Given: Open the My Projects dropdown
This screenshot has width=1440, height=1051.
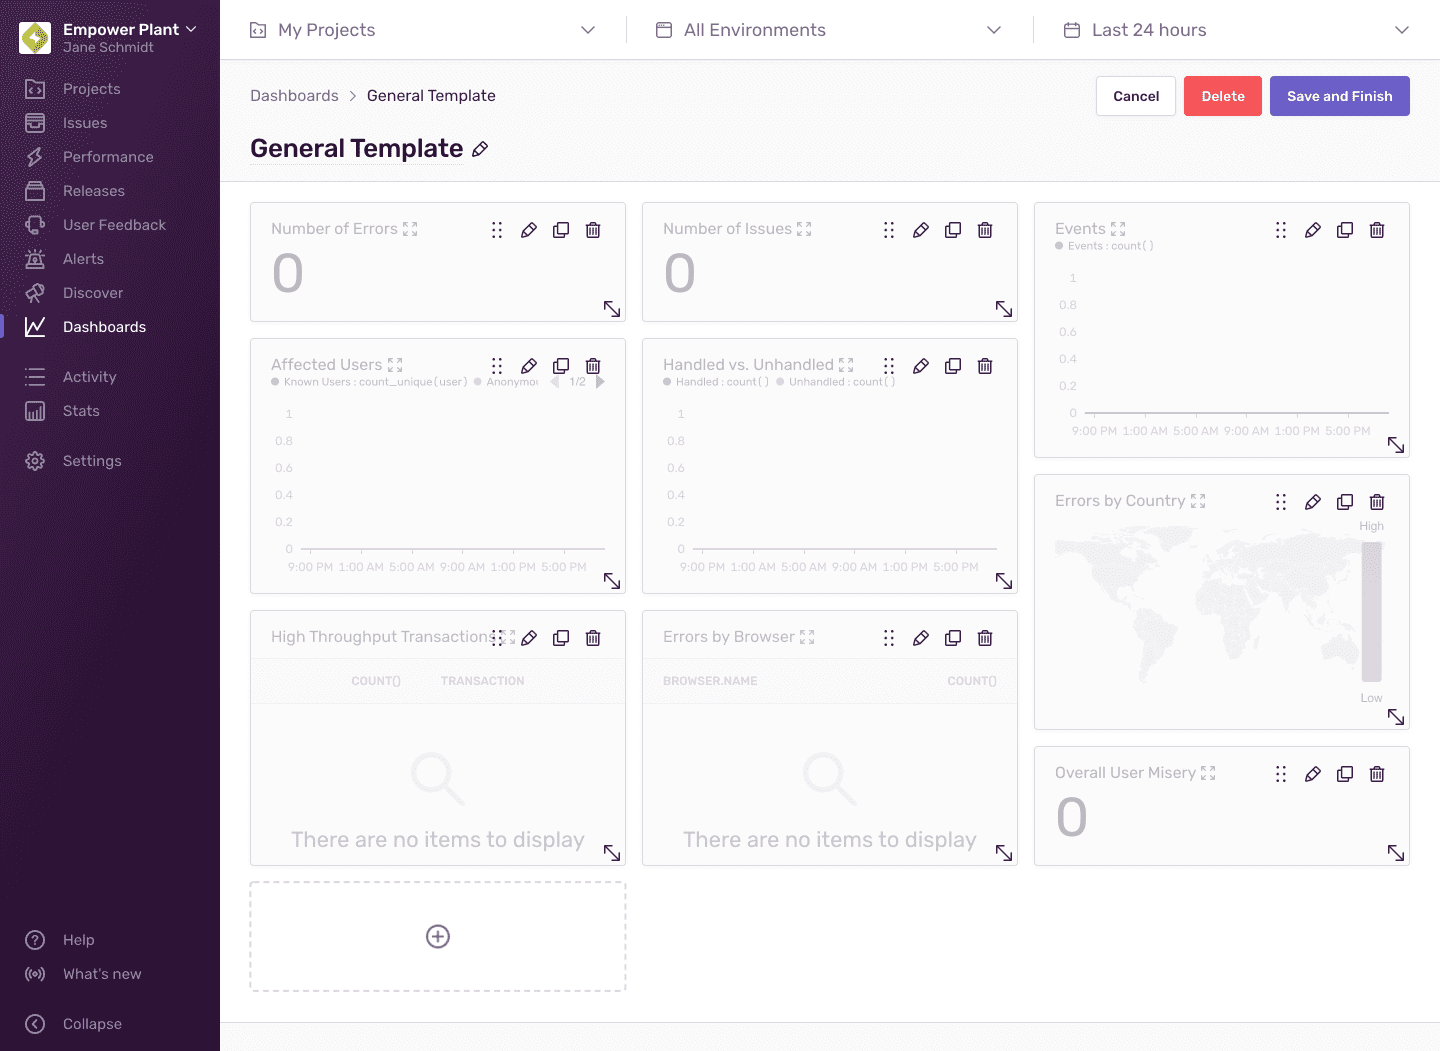Looking at the screenshot, I should coord(422,30).
